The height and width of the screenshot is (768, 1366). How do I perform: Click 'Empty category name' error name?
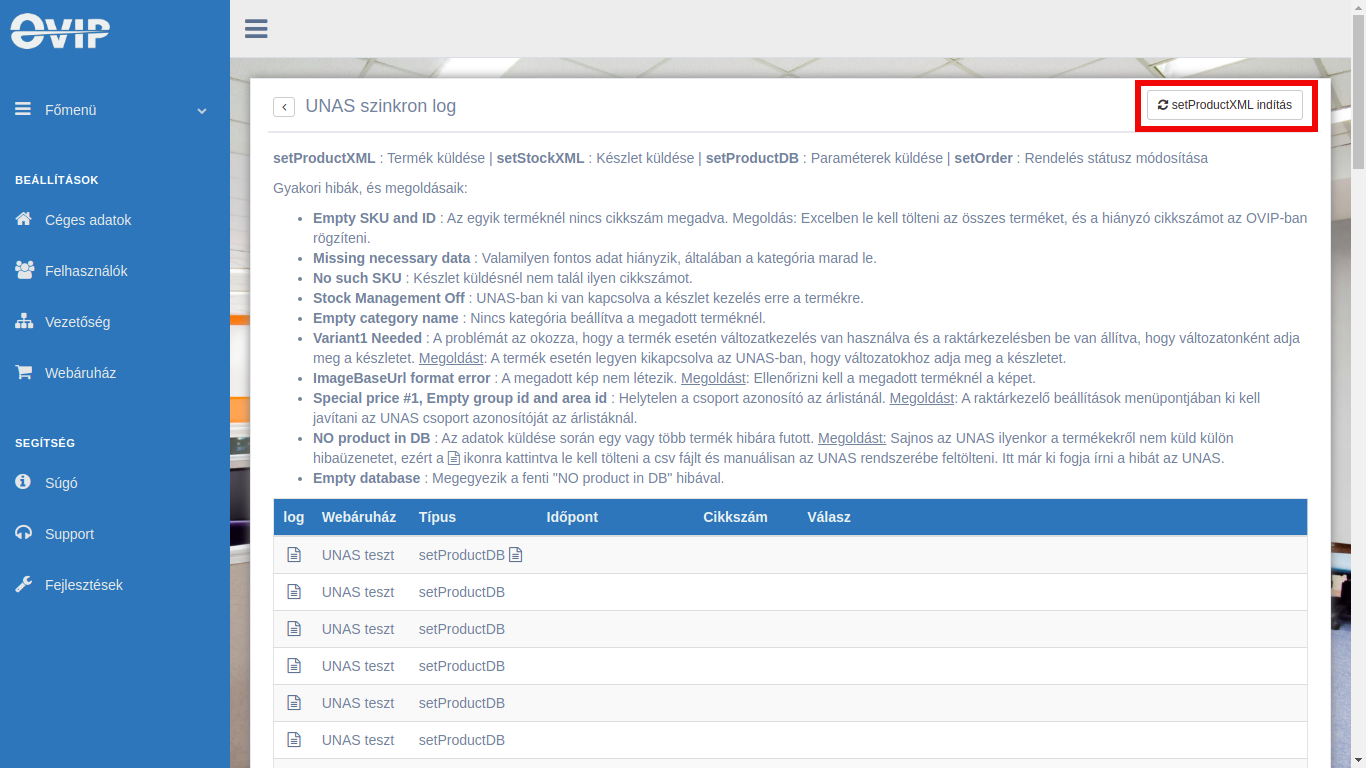386,318
